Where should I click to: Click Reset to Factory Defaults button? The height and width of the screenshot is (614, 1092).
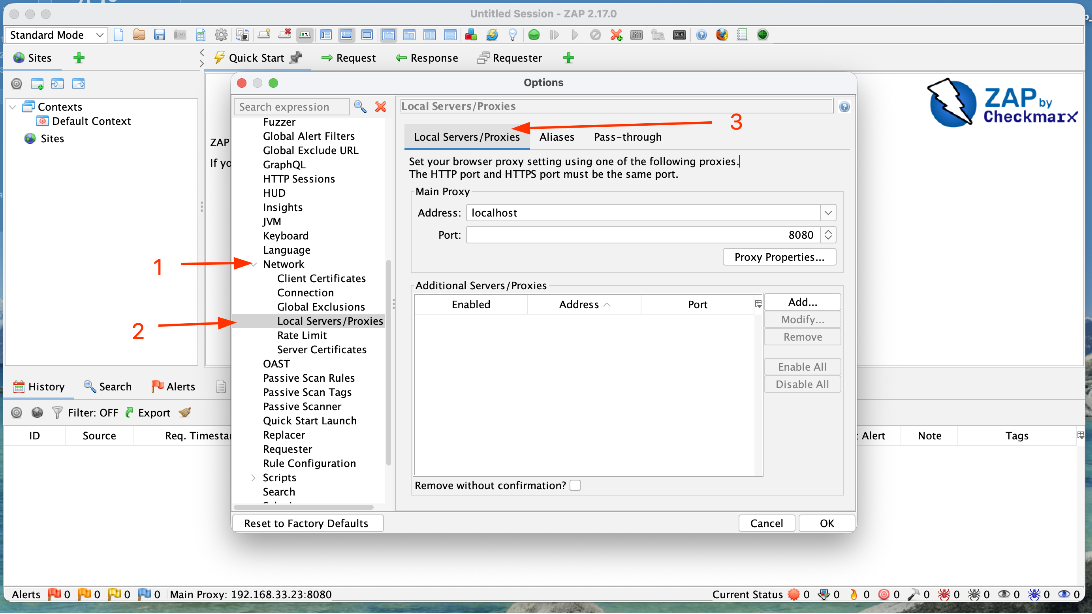(x=306, y=523)
